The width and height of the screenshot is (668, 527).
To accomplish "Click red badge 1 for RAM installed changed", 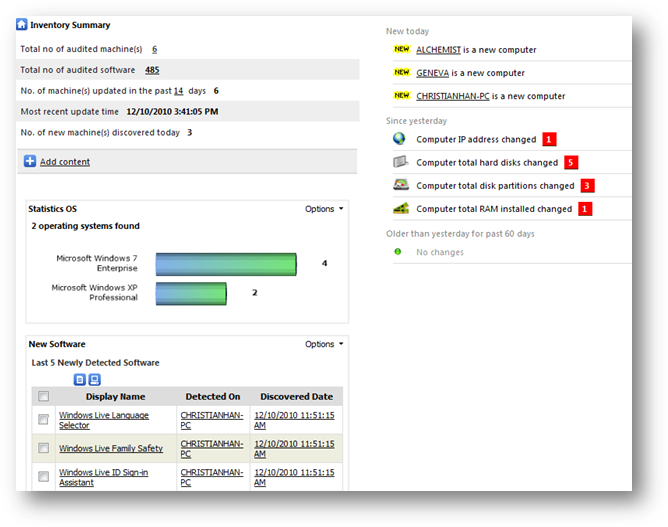I will pos(585,209).
